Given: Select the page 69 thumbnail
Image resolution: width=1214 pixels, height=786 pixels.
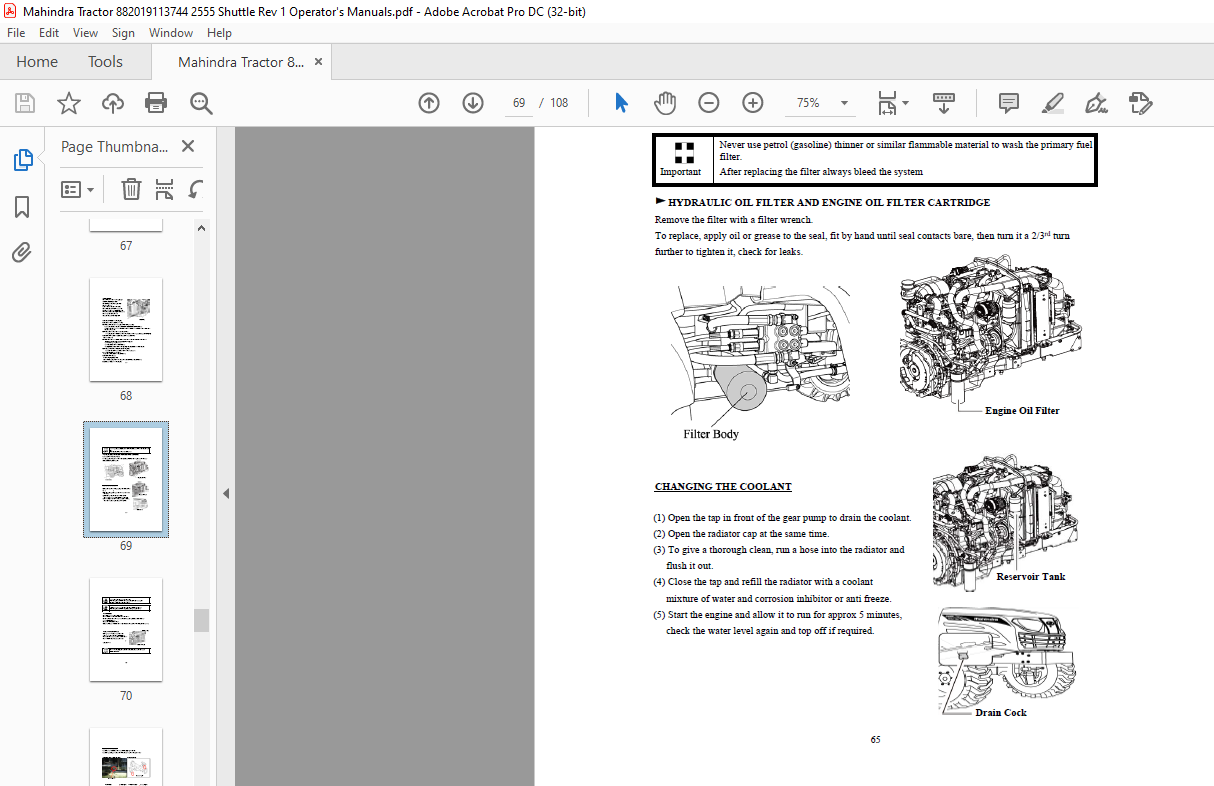Looking at the screenshot, I should coord(126,480).
